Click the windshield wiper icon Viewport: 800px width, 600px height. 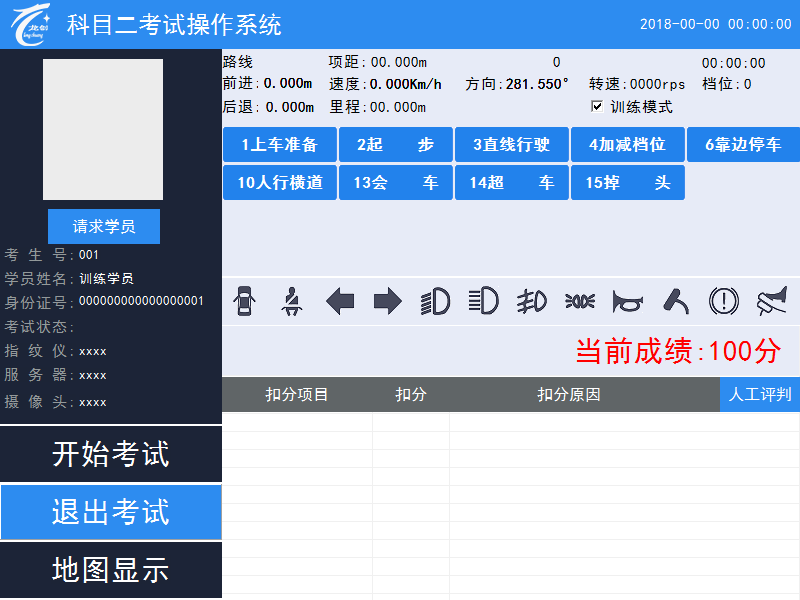click(x=676, y=301)
